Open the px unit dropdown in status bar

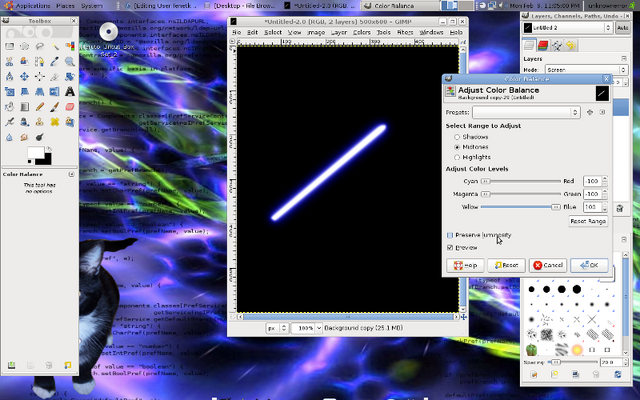[x=278, y=328]
